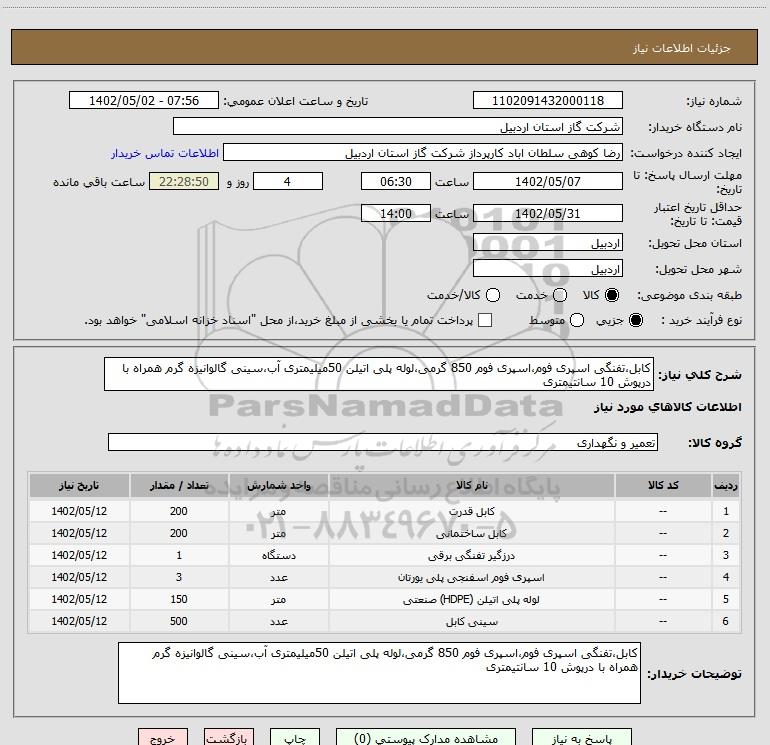
Task: Open the اطلاعات تماس خریدار link
Action: tap(165, 153)
